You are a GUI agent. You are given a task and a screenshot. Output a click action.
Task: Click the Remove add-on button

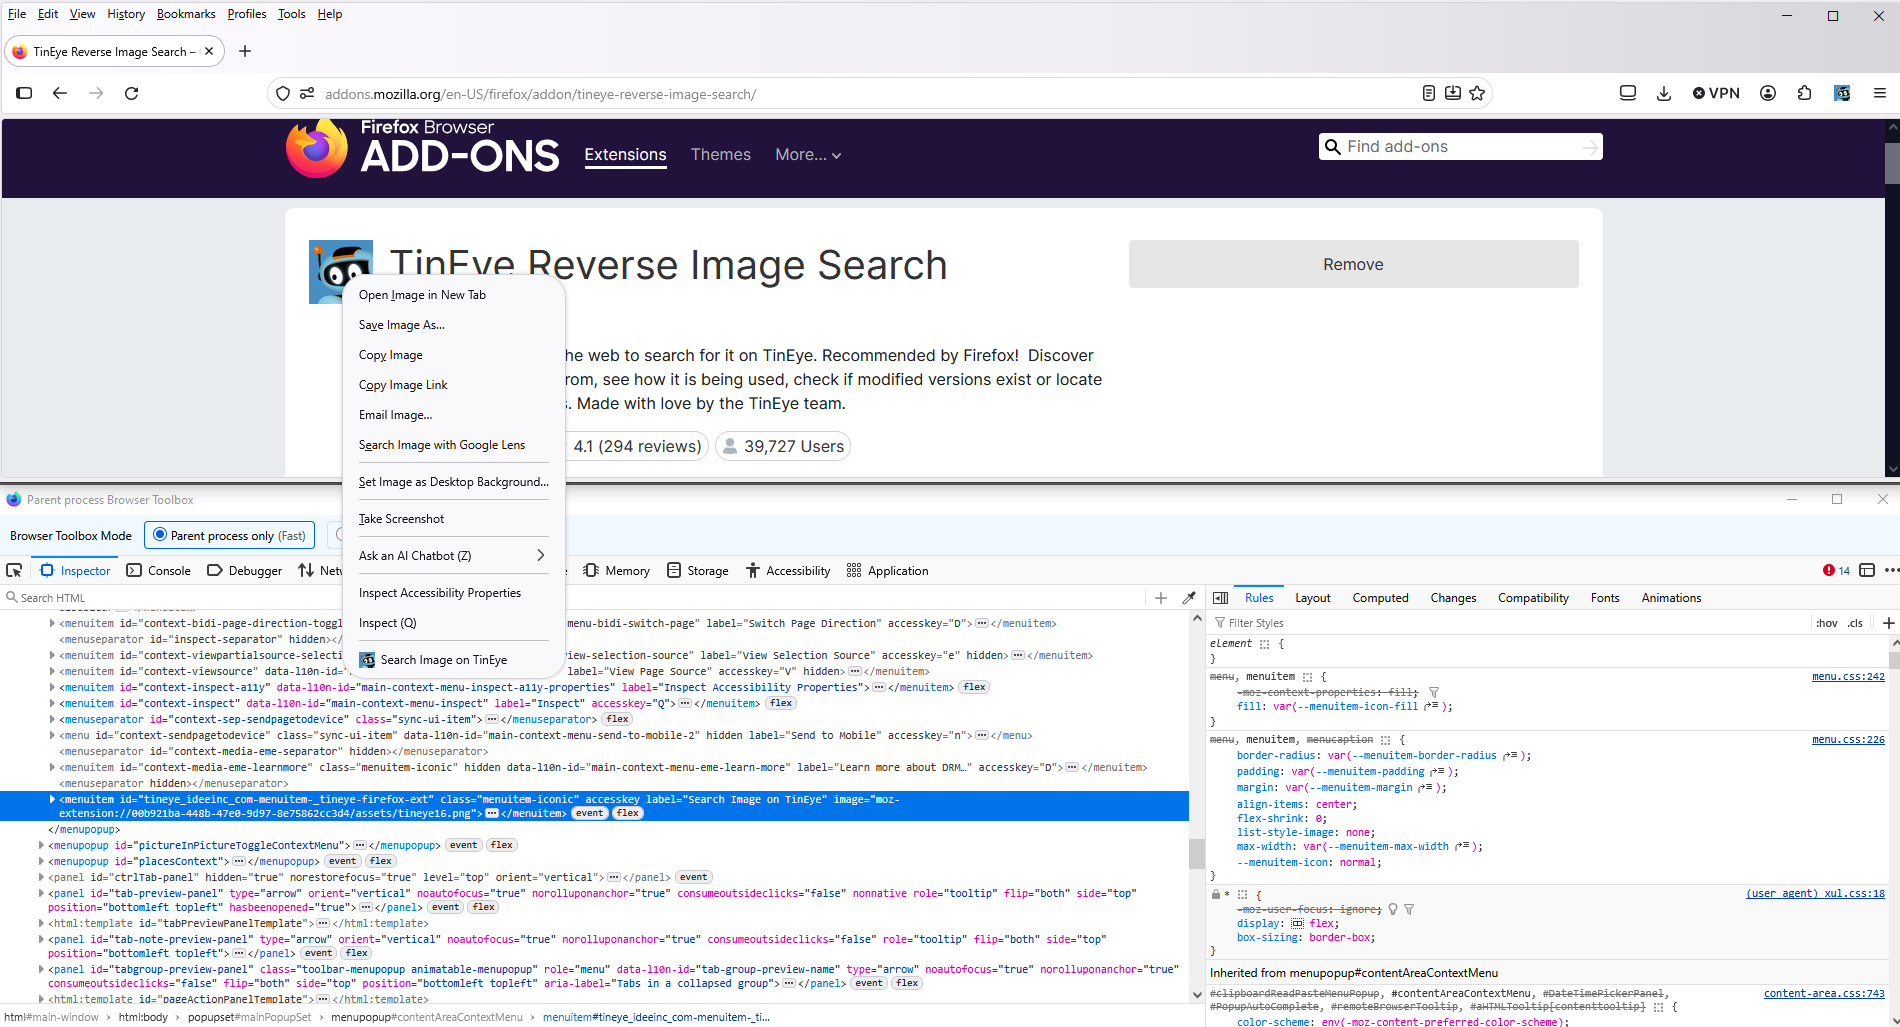point(1353,264)
